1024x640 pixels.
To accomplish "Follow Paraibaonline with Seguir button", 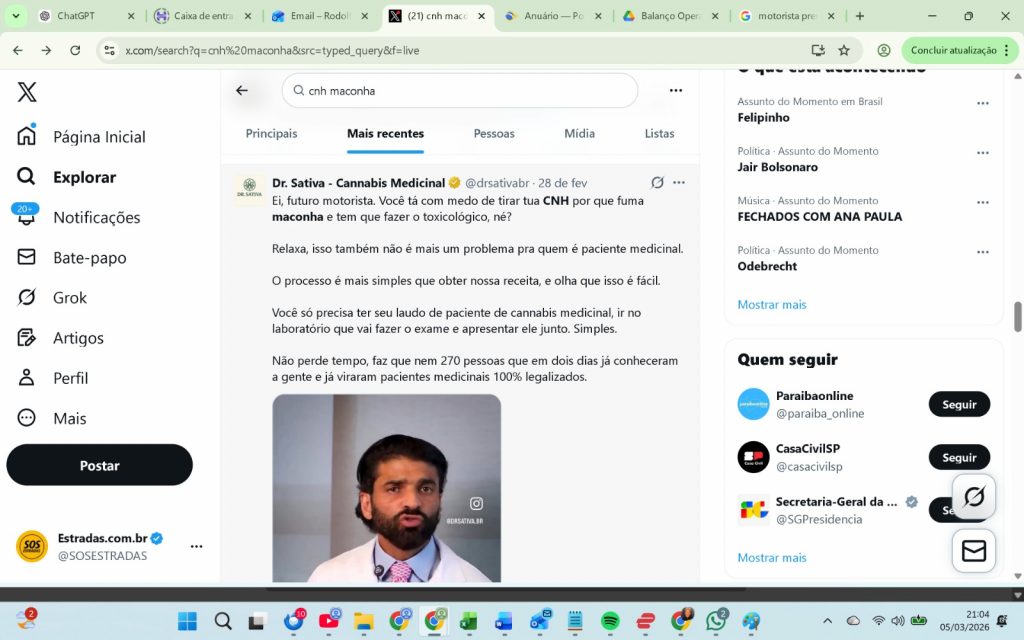I will [x=959, y=404].
